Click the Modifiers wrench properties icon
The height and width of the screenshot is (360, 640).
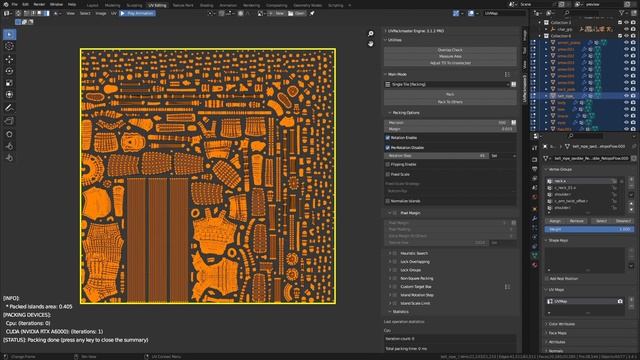pos(535,219)
